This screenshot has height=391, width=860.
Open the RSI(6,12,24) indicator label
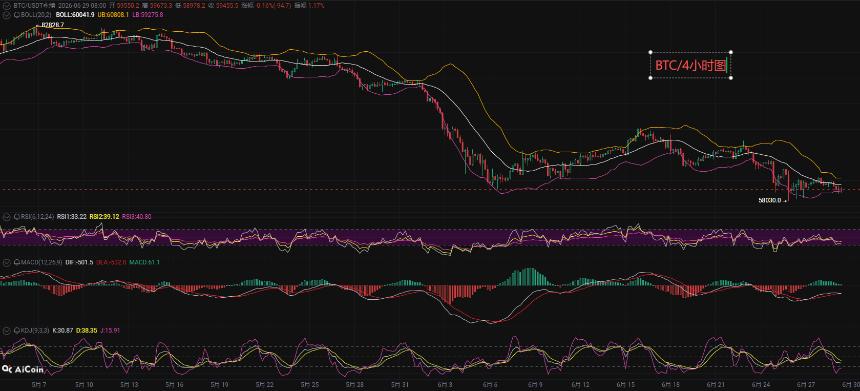point(37,217)
